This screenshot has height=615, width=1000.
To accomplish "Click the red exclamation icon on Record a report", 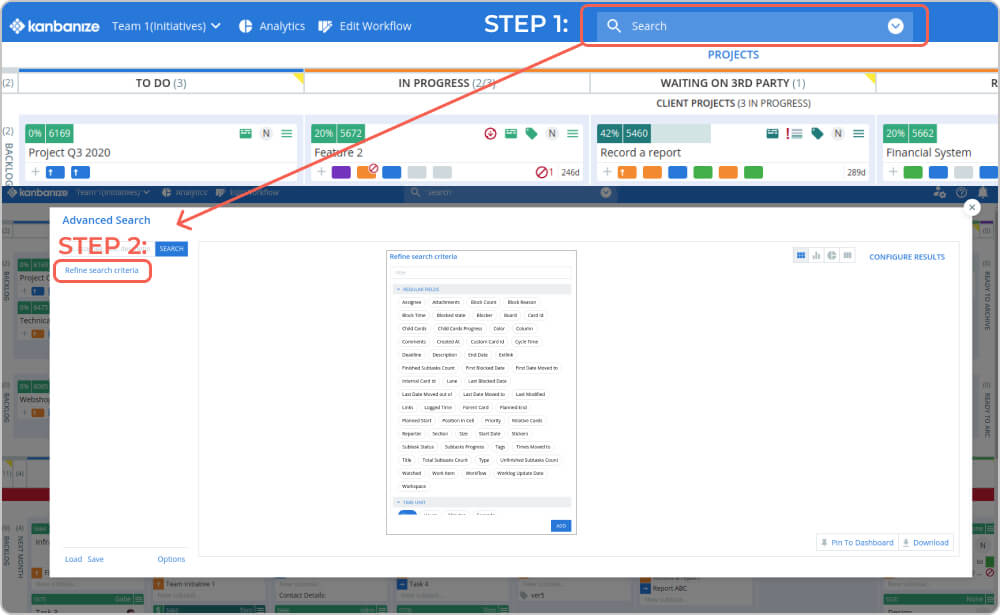I will click(x=788, y=133).
